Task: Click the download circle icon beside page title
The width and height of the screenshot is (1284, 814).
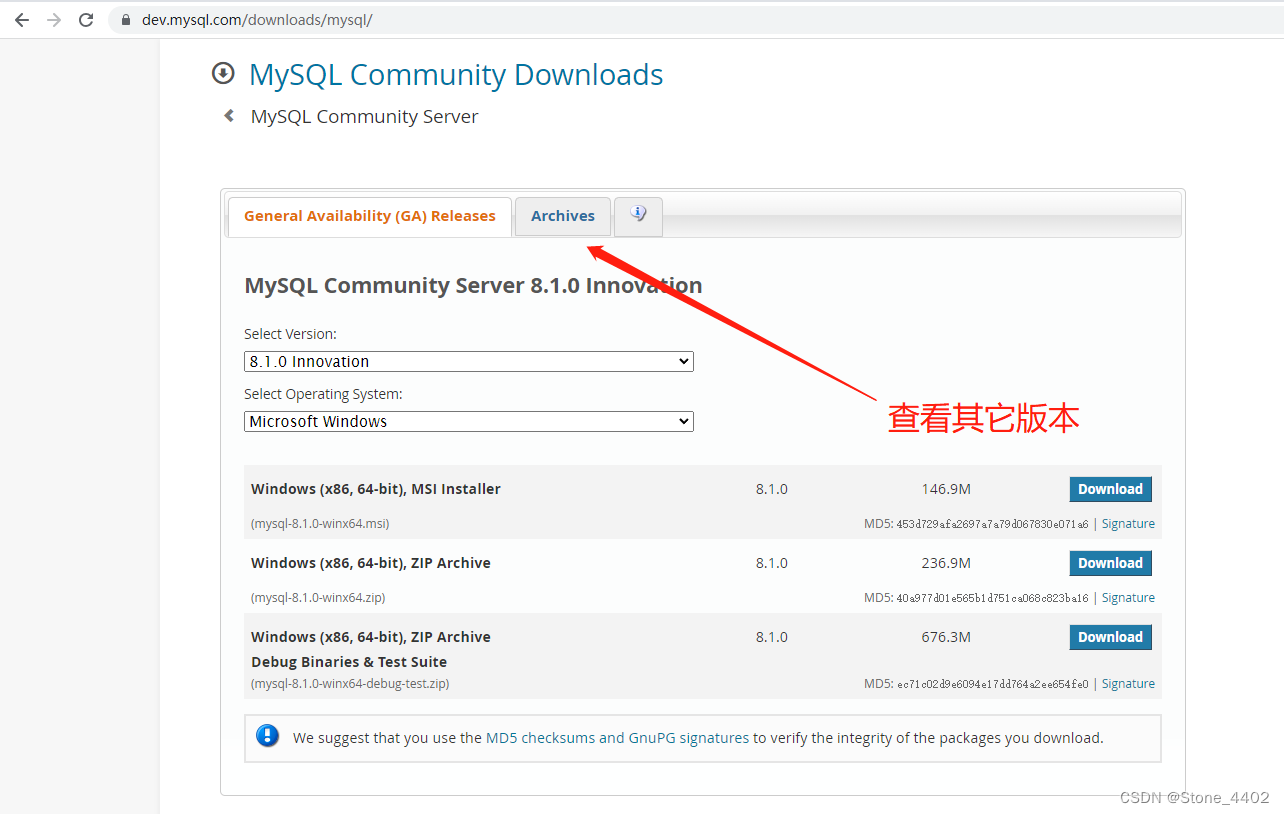Action: [223, 73]
